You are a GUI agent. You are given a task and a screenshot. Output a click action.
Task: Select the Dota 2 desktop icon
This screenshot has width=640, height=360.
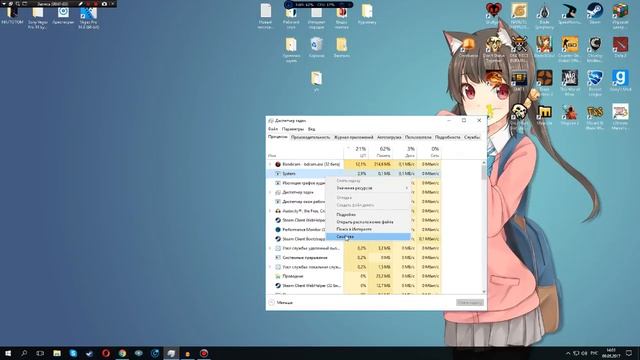point(620,47)
